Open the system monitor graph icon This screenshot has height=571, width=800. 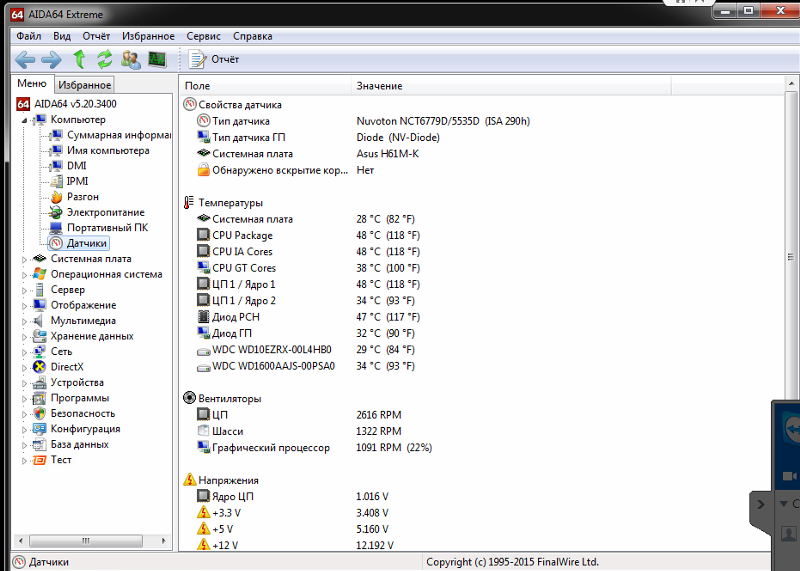157,60
